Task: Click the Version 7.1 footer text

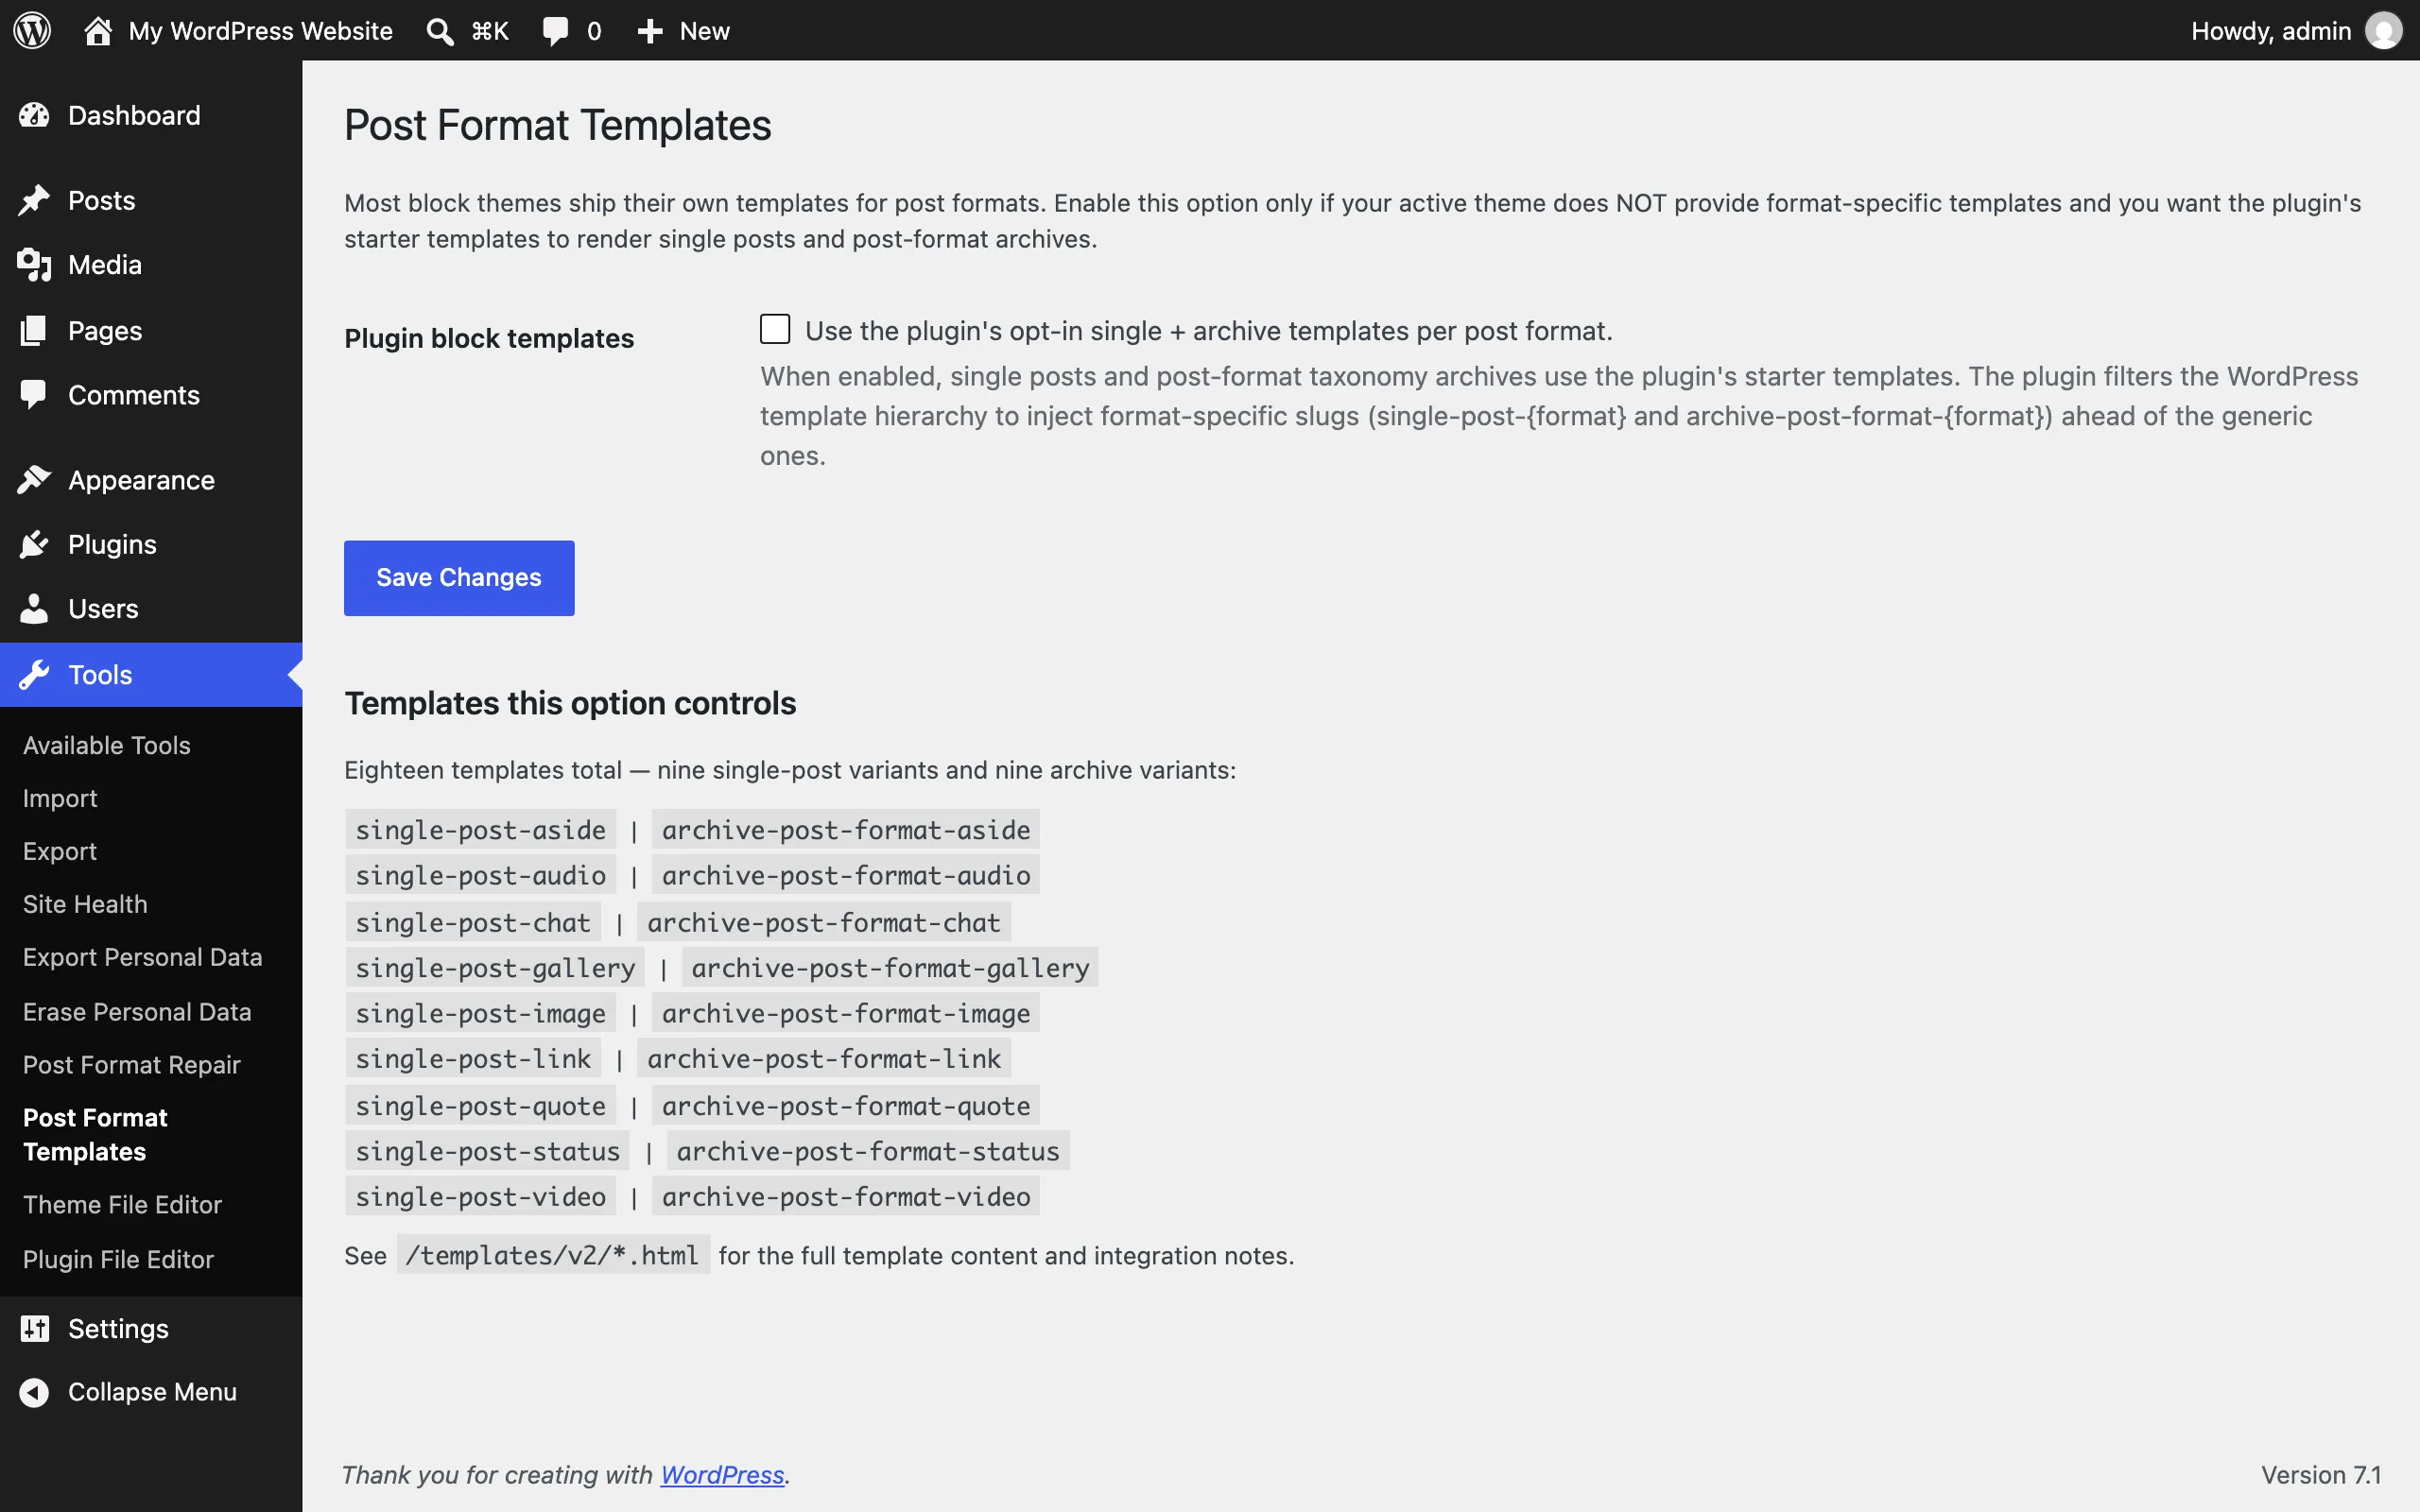Action: click(2321, 1475)
